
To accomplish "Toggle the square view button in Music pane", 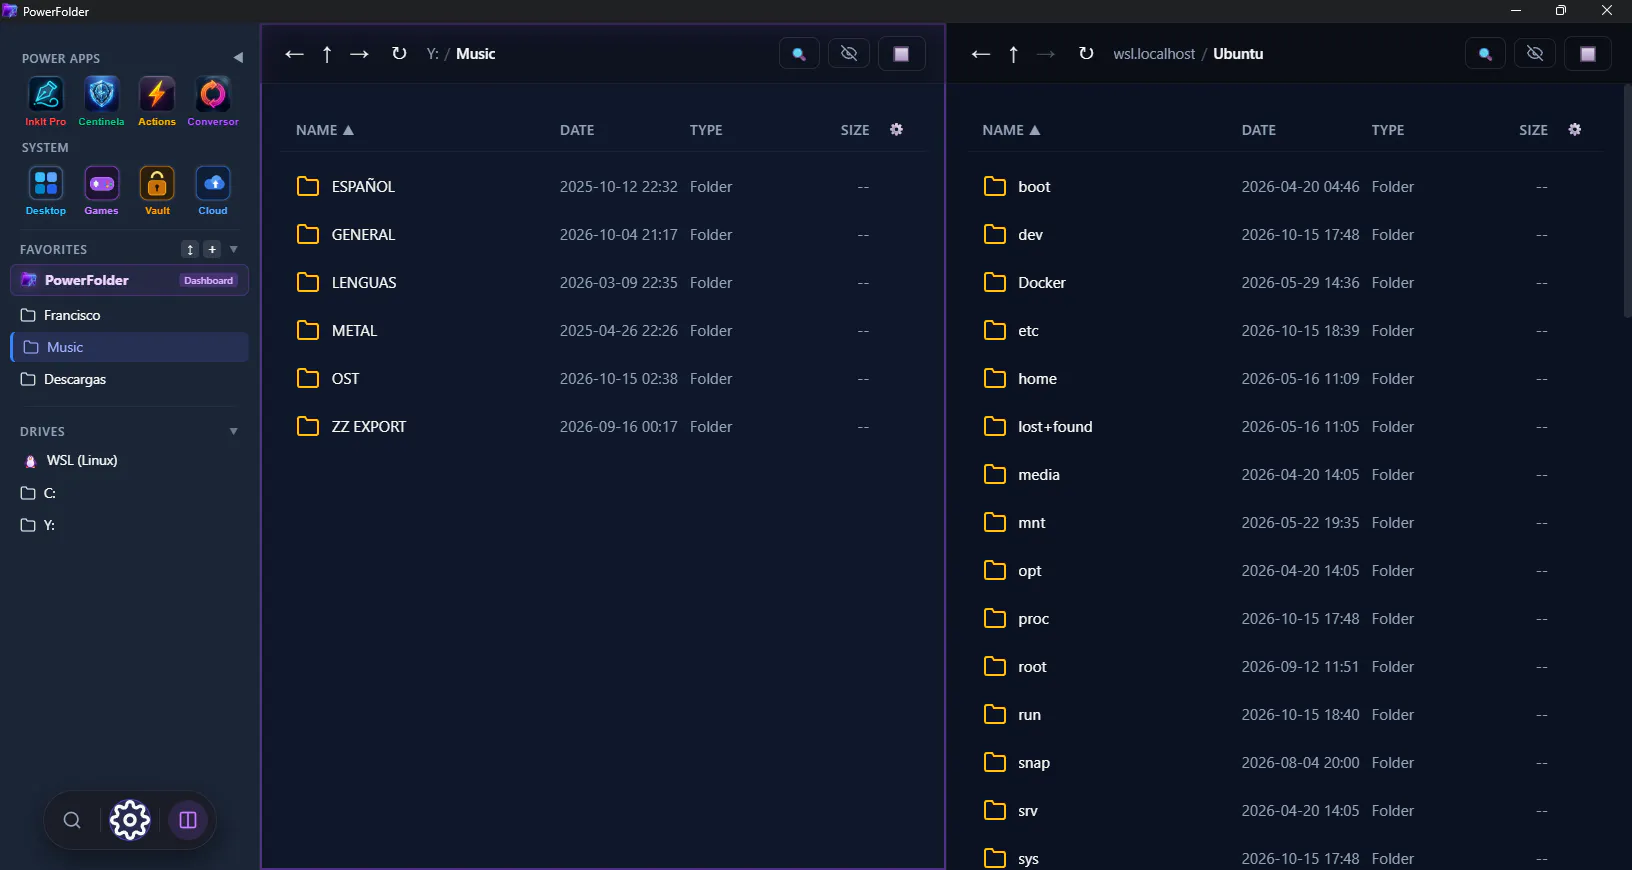I will click(x=901, y=54).
